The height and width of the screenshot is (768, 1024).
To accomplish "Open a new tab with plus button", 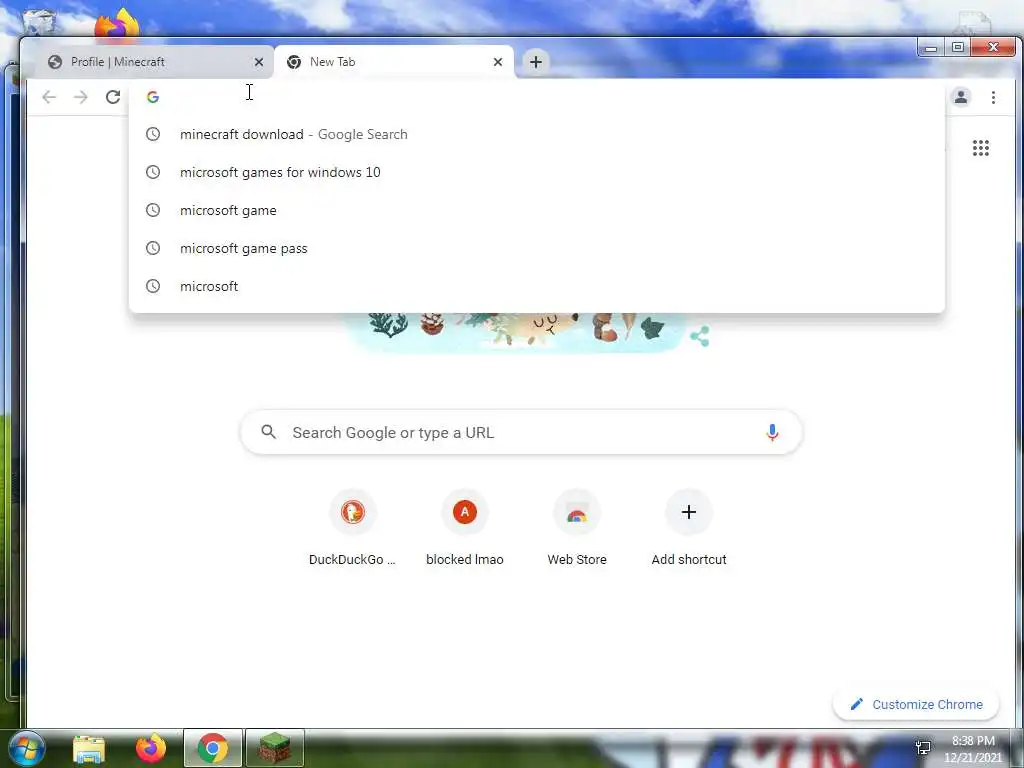I will coord(536,62).
